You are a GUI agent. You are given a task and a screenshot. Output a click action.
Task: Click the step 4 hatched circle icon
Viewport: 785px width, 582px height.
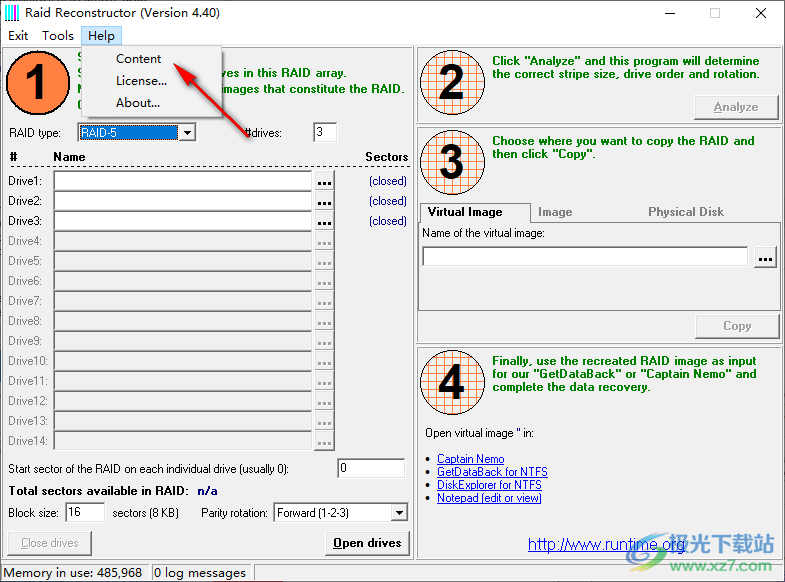(452, 382)
